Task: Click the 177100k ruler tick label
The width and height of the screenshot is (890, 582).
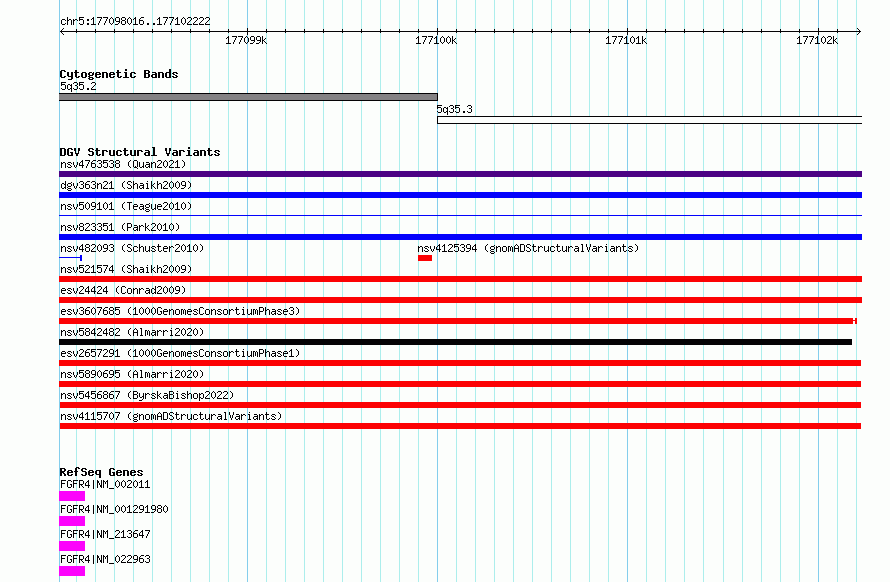Action: click(x=436, y=40)
